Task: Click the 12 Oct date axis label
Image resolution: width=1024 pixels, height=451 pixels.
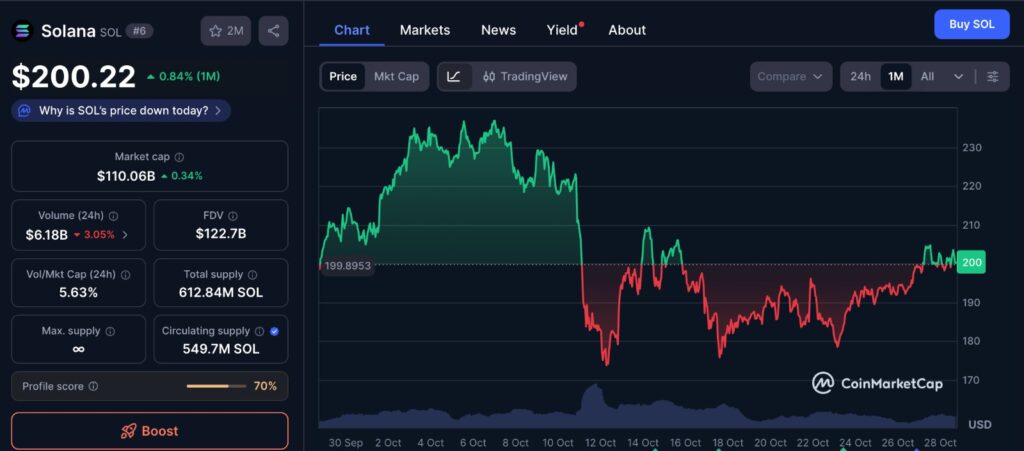Action: [x=601, y=443]
